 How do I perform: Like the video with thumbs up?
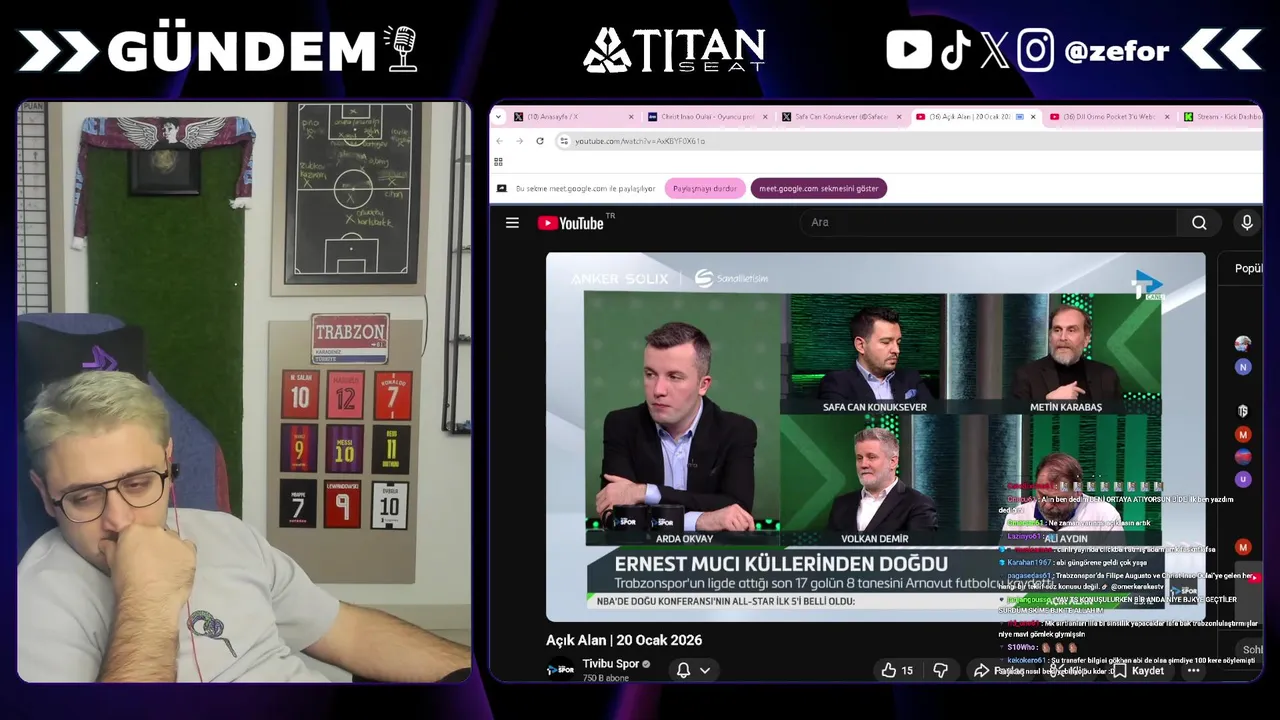click(x=897, y=670)
